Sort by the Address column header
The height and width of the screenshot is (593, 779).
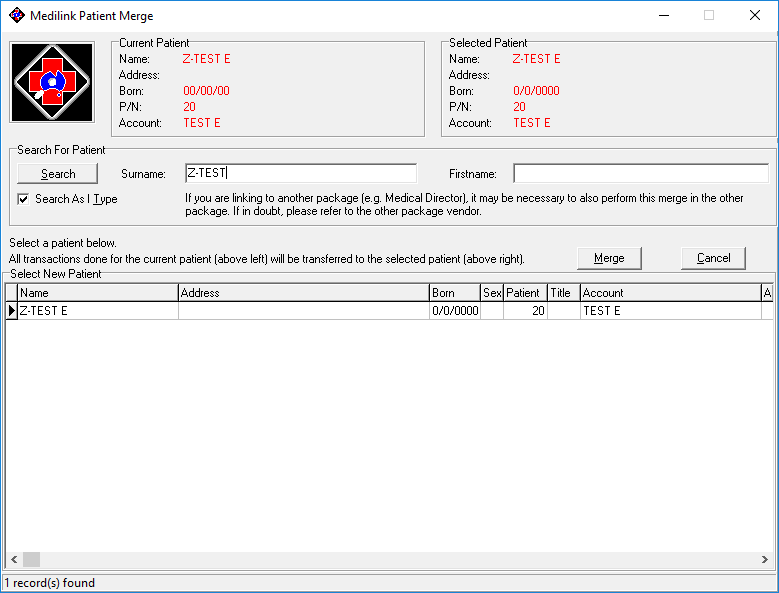click(304, 293)
